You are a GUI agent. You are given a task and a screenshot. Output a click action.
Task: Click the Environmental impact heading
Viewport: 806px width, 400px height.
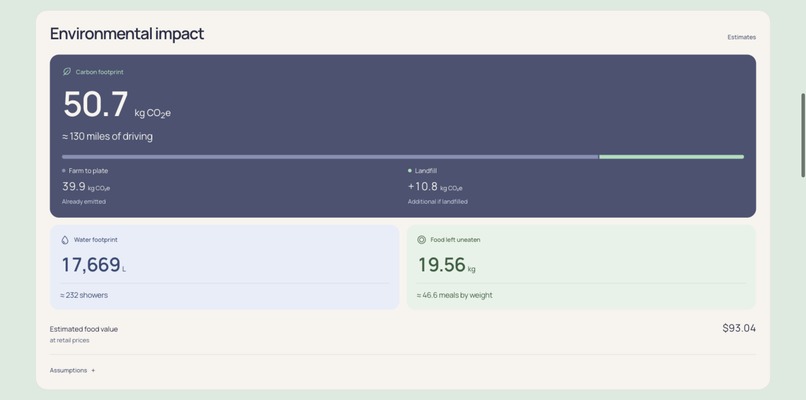pyautogui.click(x=127, y=34)
